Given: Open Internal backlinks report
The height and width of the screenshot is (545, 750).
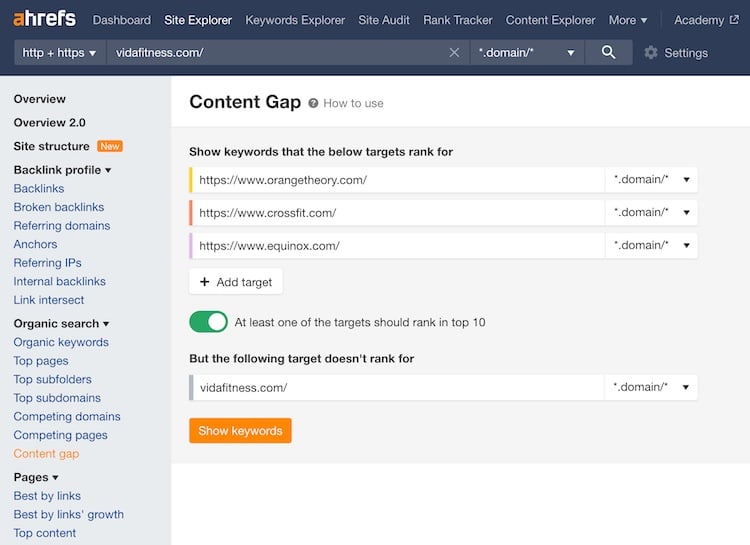Looking at the screenshot, I should pos(60,281).
